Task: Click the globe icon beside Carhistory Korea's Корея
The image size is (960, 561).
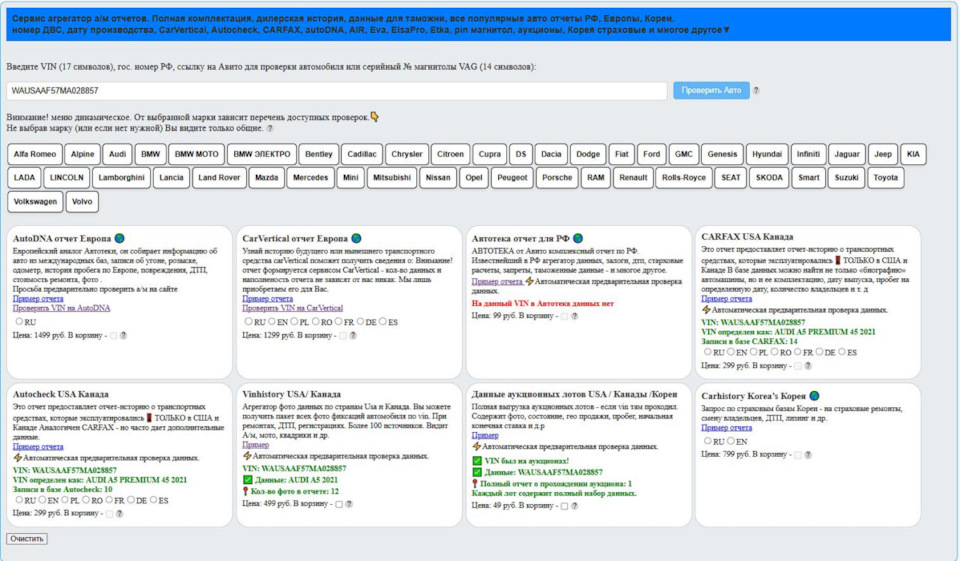Action: pos(814,396)
